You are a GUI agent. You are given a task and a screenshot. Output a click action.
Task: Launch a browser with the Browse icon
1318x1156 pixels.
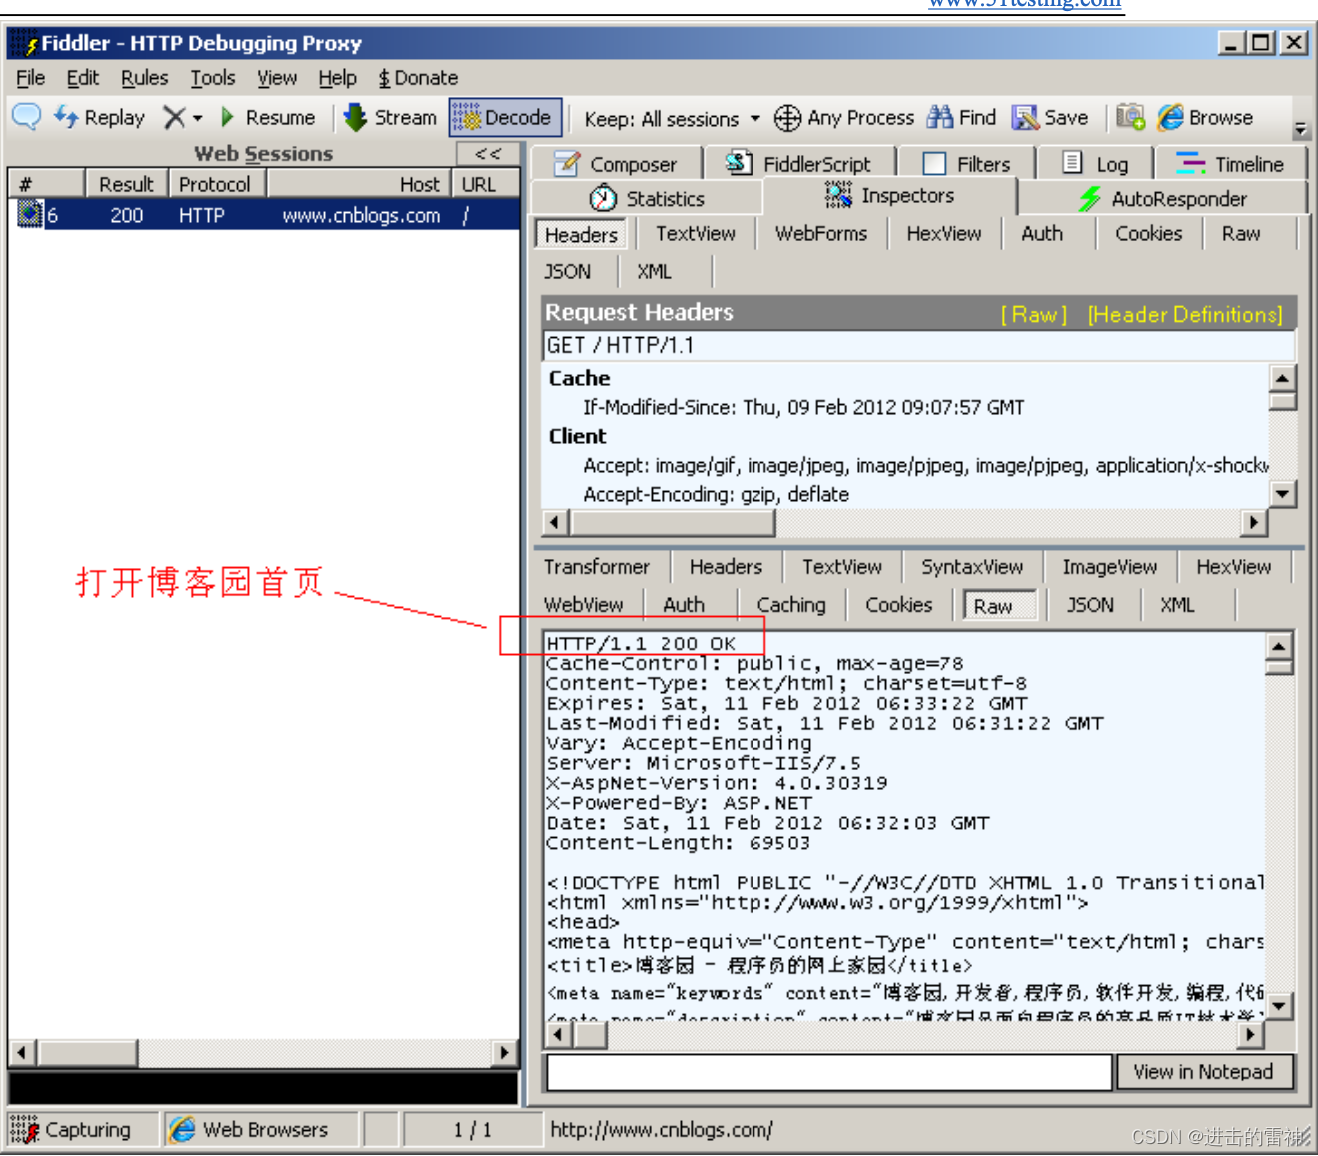coord(1170,117)
